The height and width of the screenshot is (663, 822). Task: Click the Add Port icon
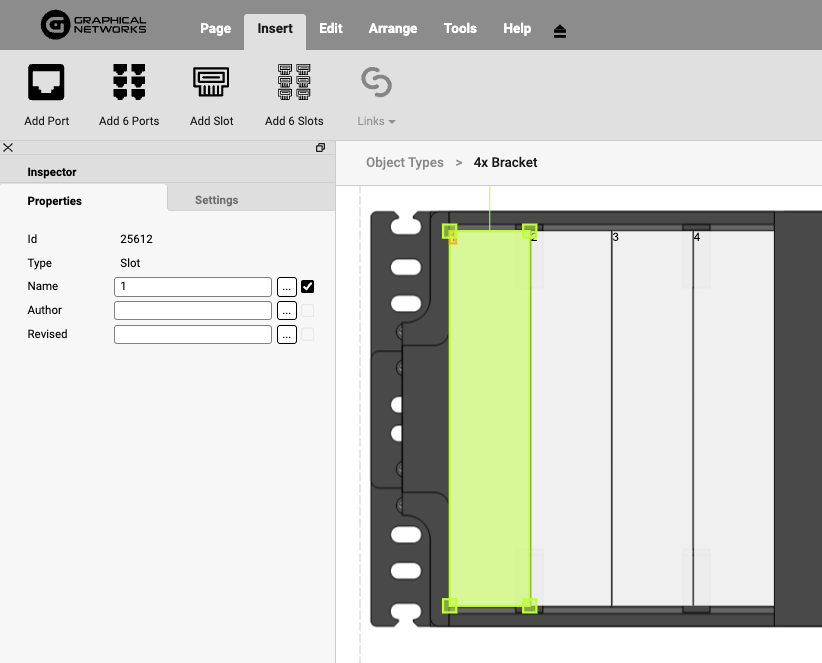[46, 84]
